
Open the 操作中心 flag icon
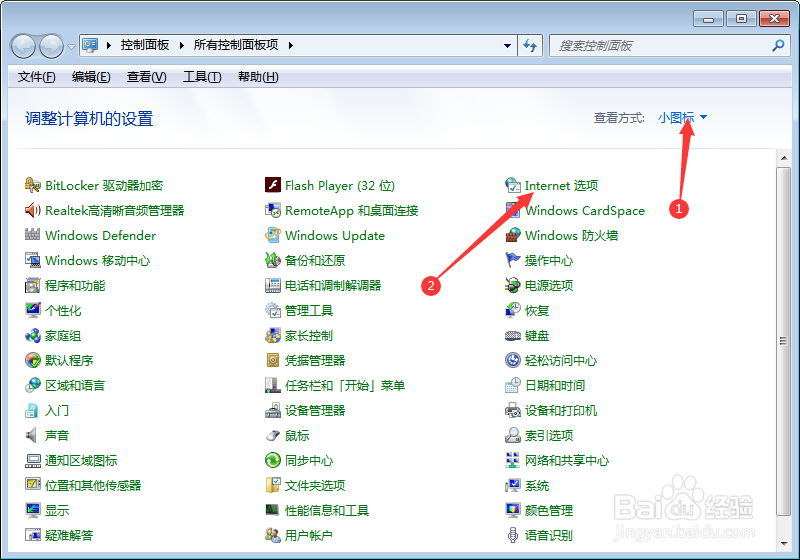513,260
